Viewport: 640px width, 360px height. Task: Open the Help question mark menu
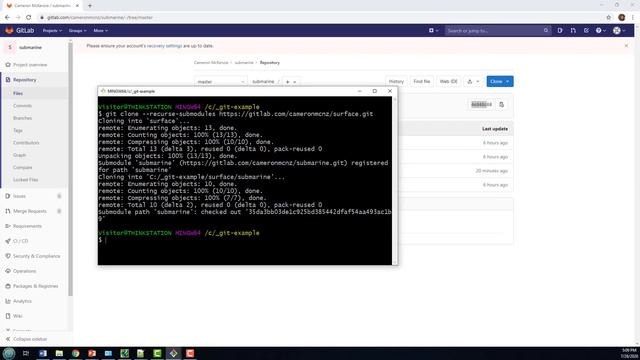pyautogui.click(x=600, y=30)
